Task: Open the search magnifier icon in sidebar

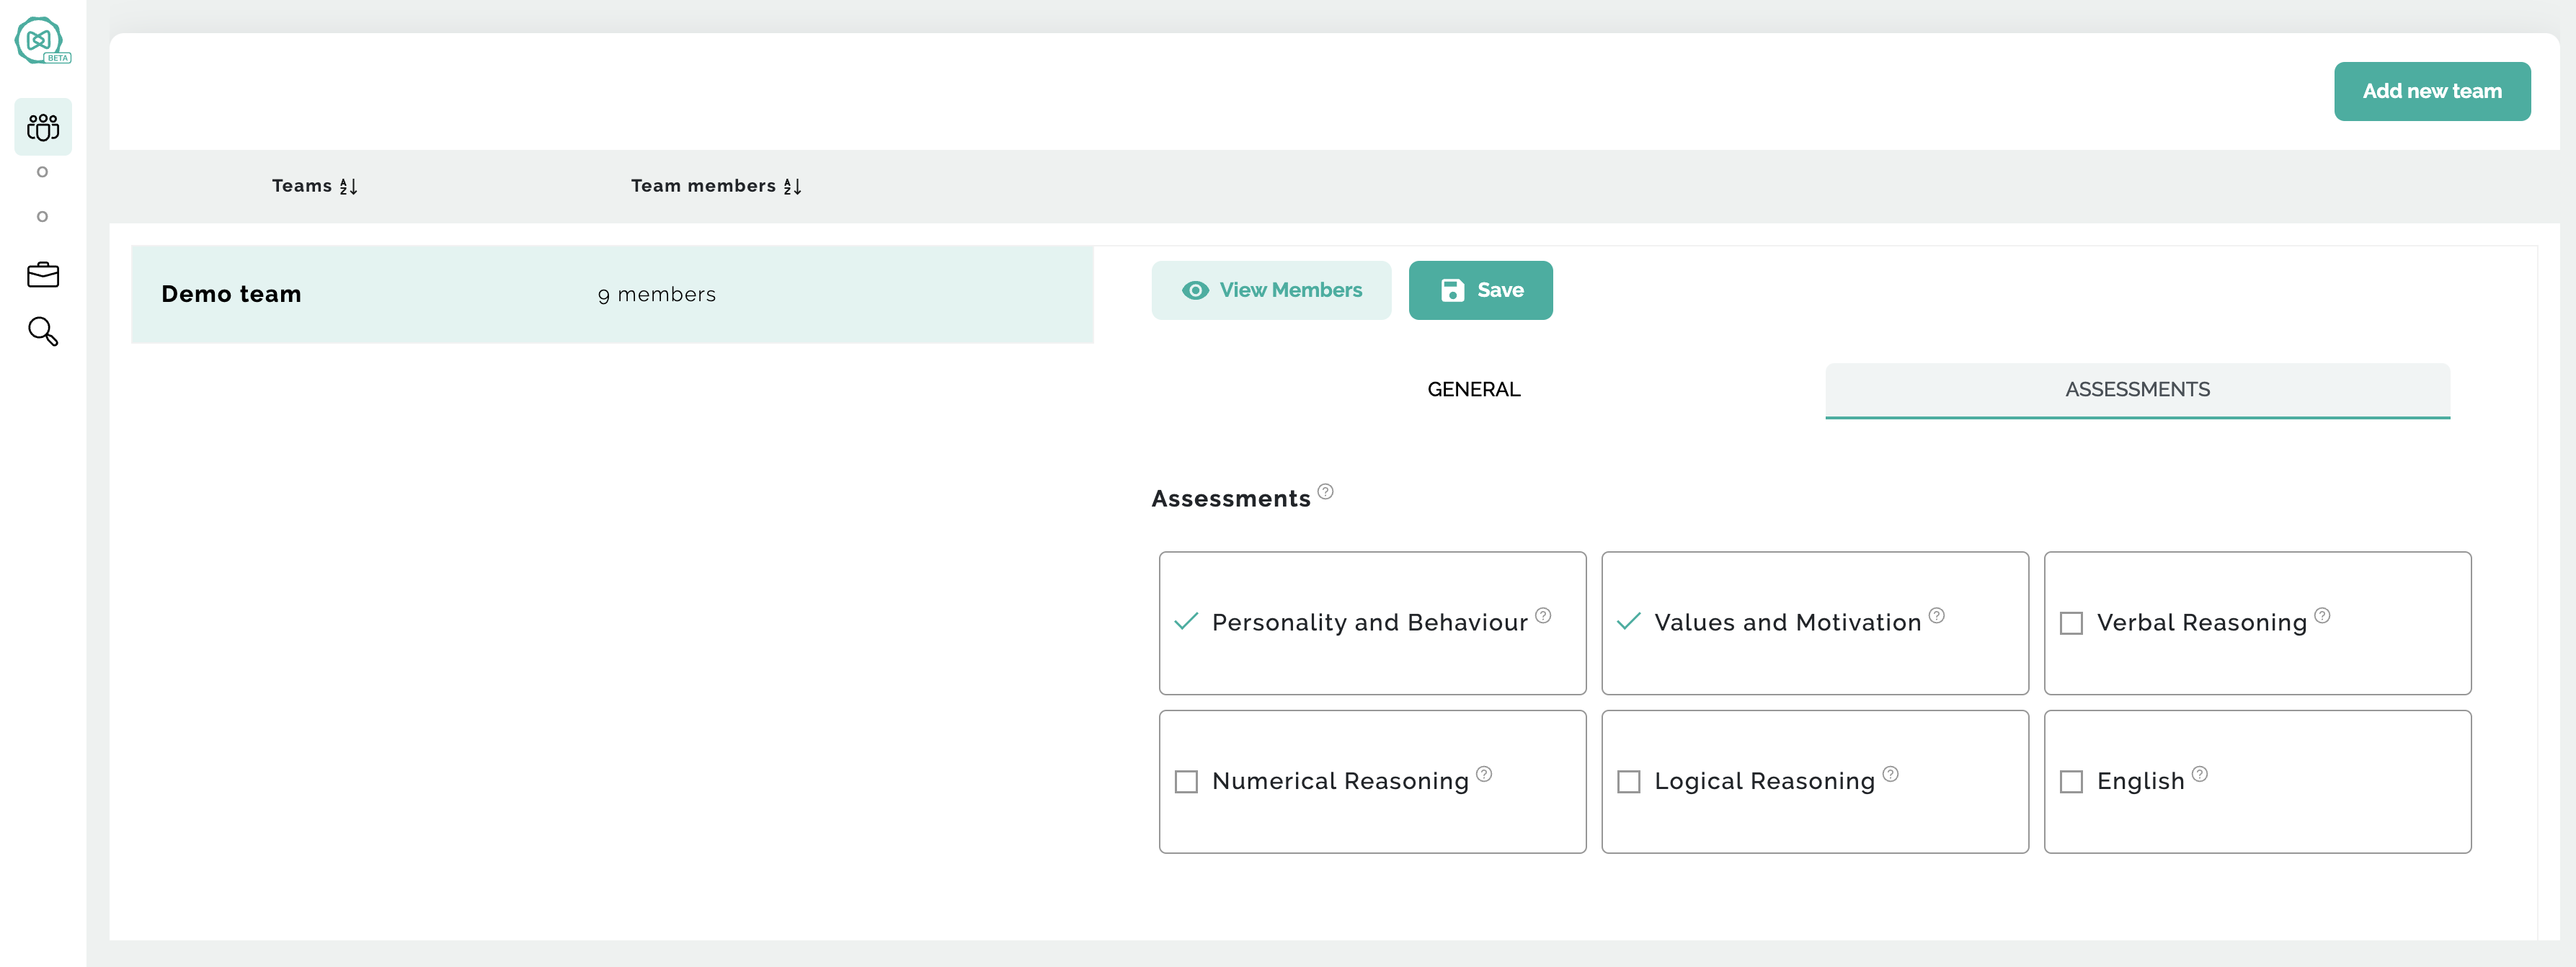Action: pos(43,331)
